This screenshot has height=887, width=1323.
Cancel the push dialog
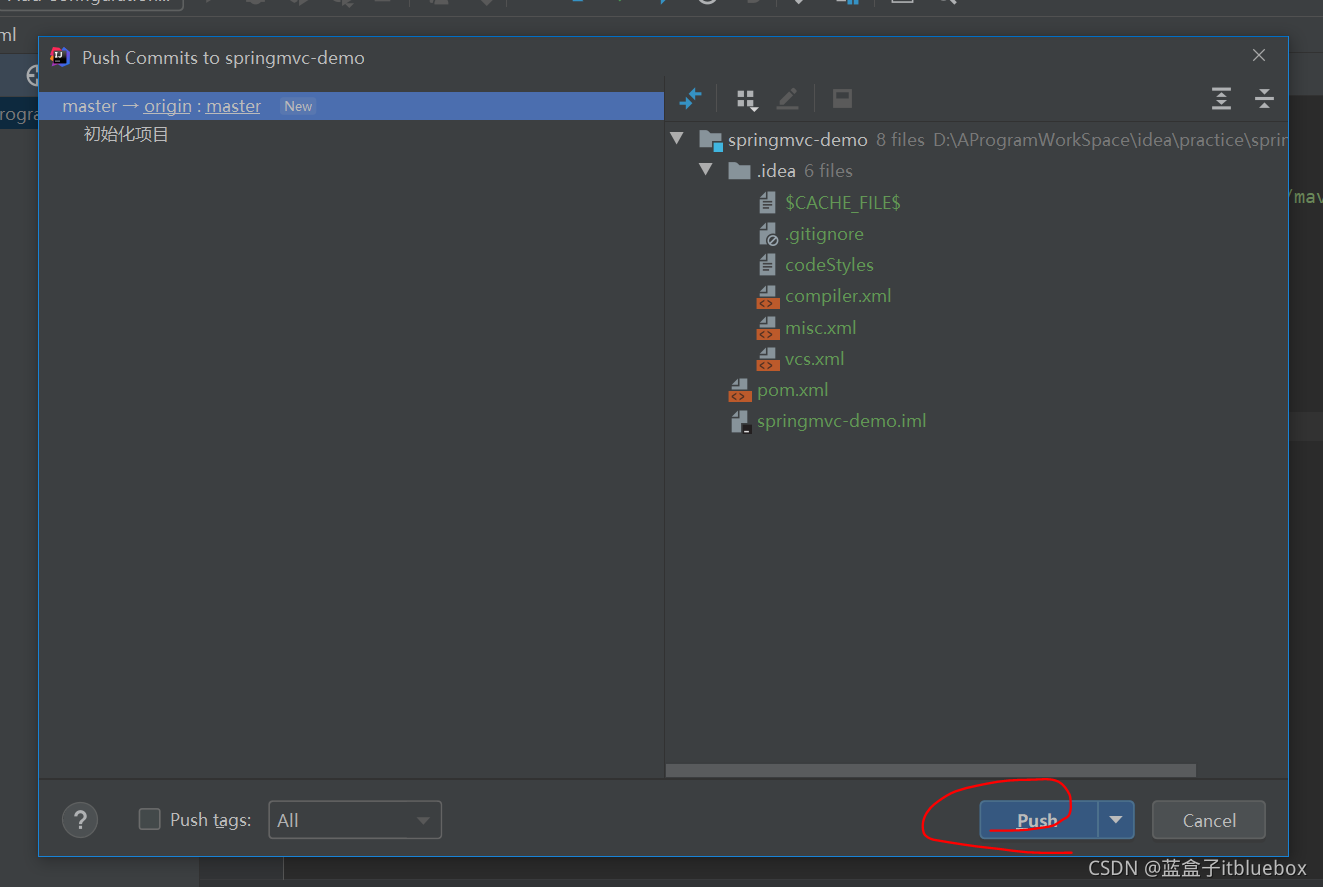click(1209, 820)
